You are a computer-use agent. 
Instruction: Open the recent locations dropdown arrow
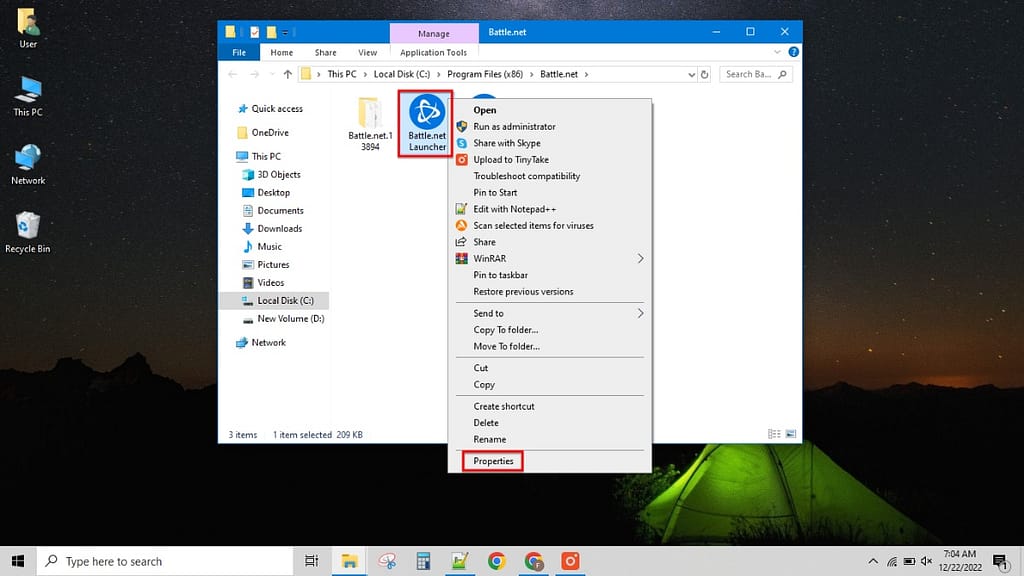(271, 74)
